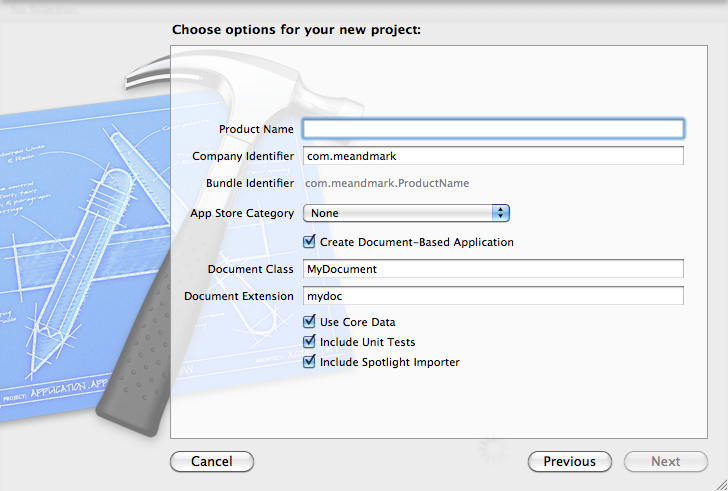This screenshot has height=491, width=728.
Task: Click the Next button
Action: click(x=665, y=462)
